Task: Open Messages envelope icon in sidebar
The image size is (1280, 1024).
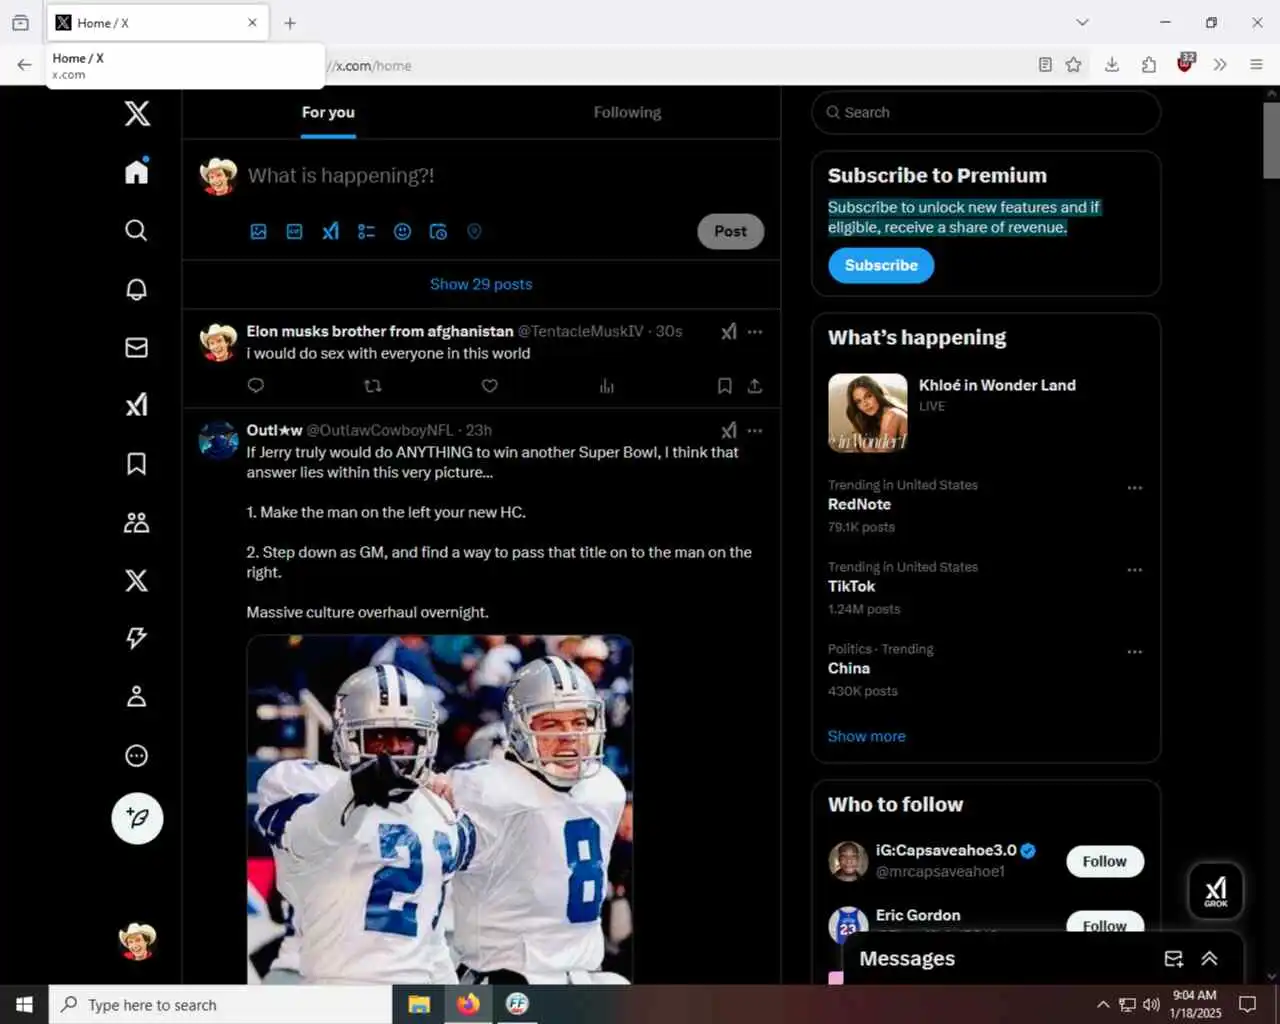Action: click(x=137, y=347)
